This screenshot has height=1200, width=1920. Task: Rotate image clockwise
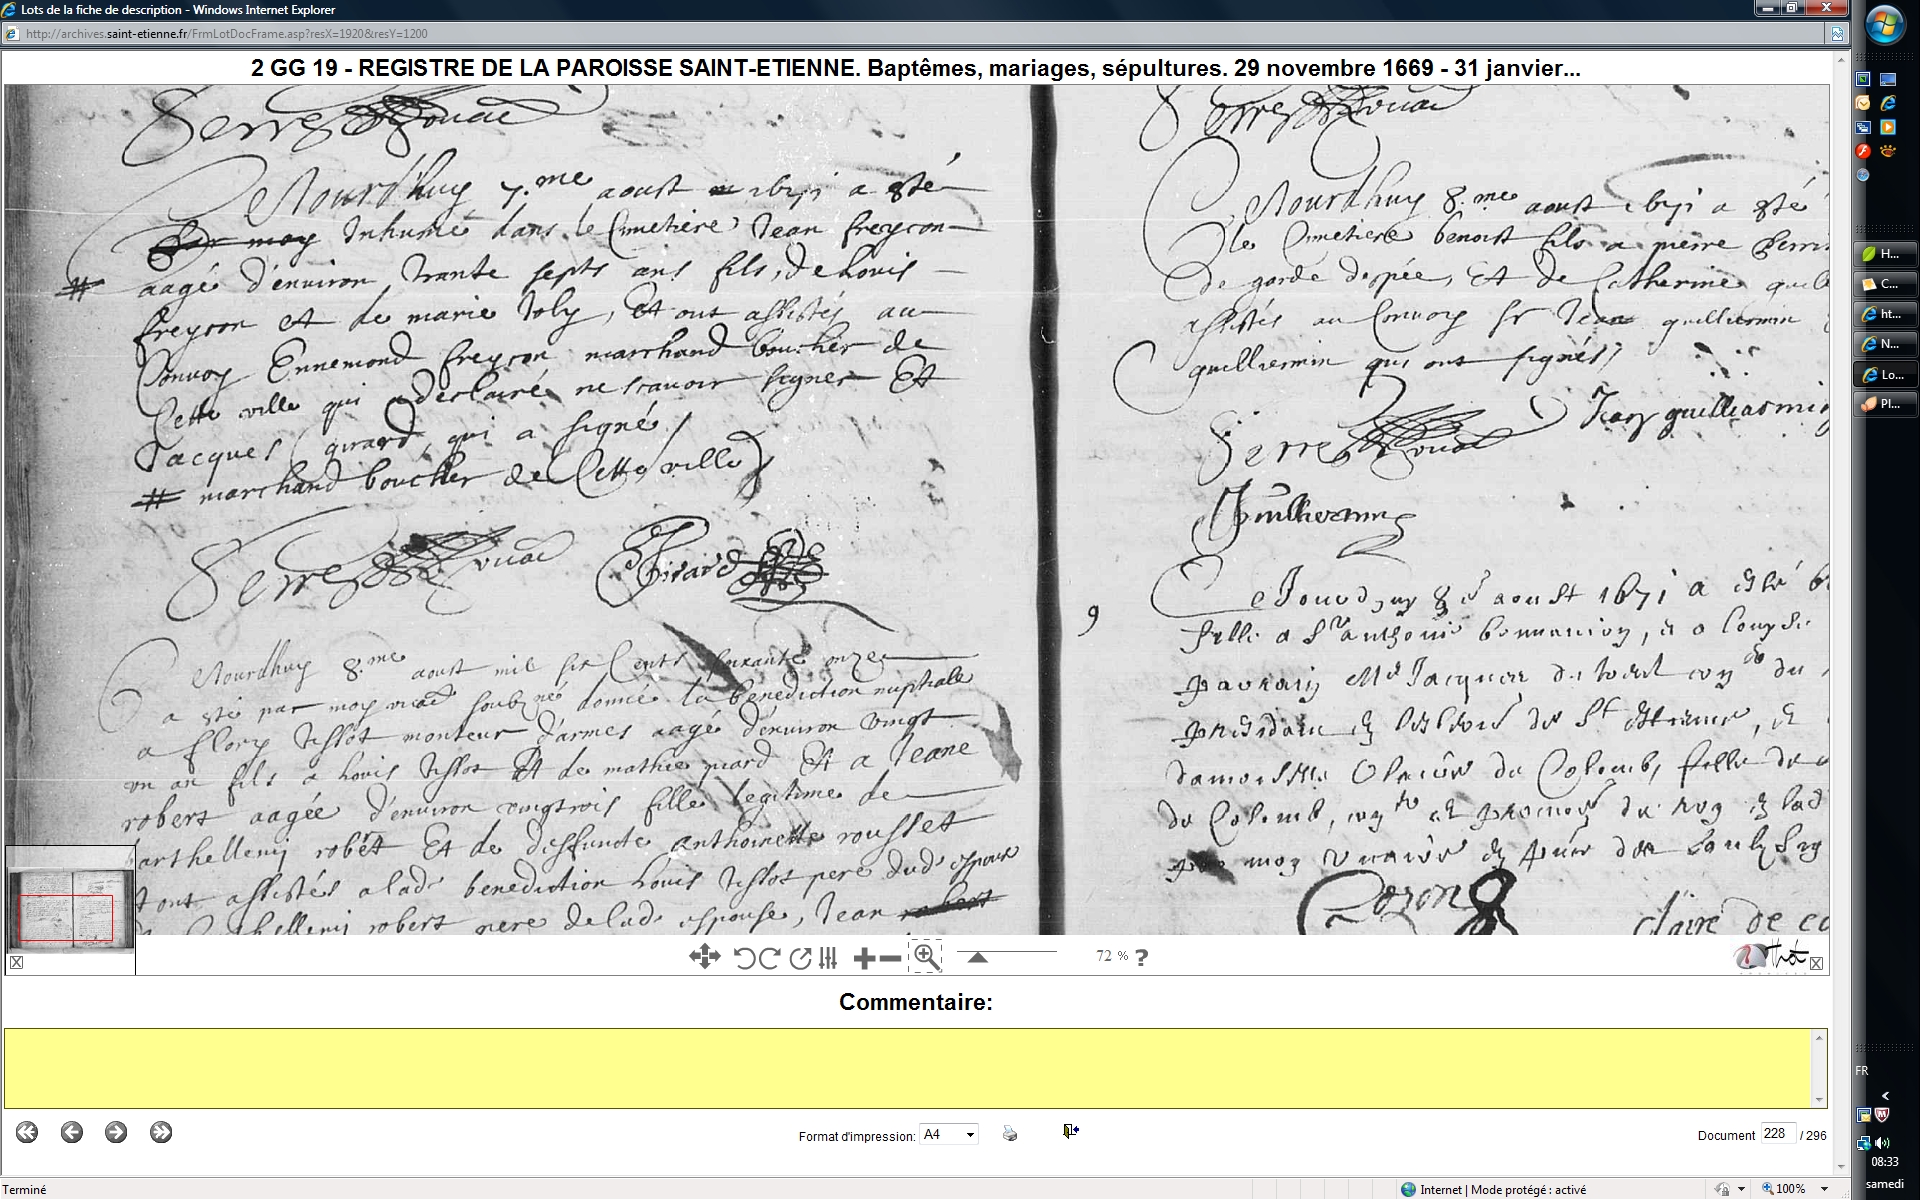[770, 958]
